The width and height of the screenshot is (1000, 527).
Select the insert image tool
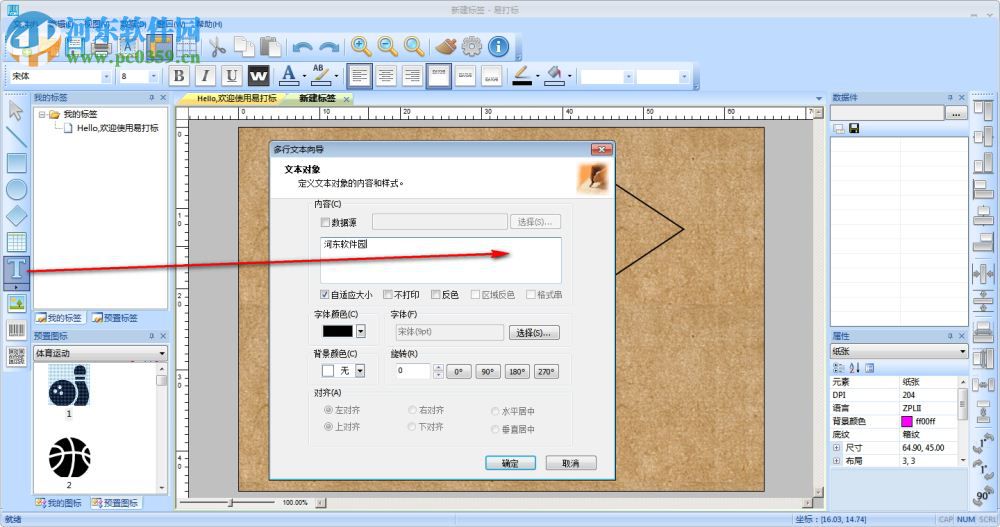click(17, 303)
